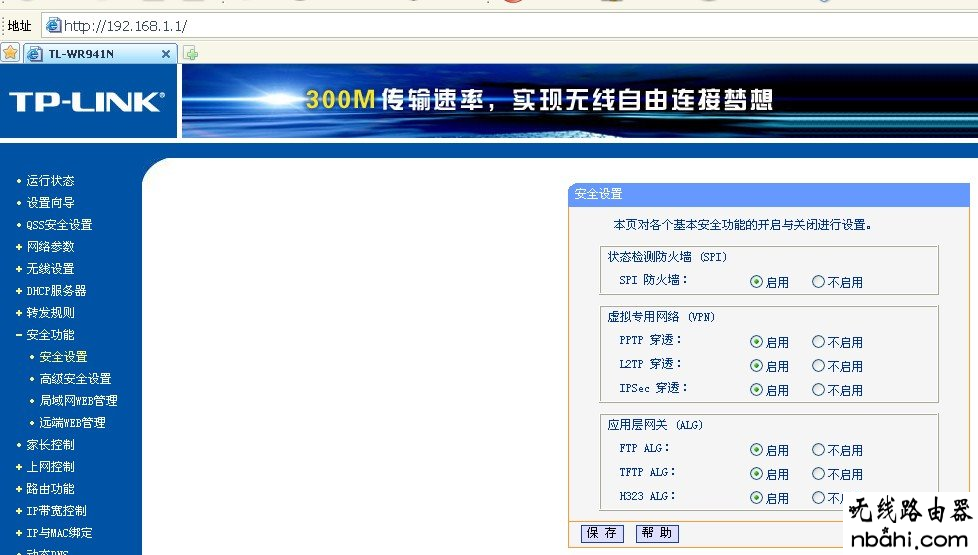The height and width of the screenshot is (555, 978).
Task: Click the 帮助 (Help) button
Action: point(657,533)
